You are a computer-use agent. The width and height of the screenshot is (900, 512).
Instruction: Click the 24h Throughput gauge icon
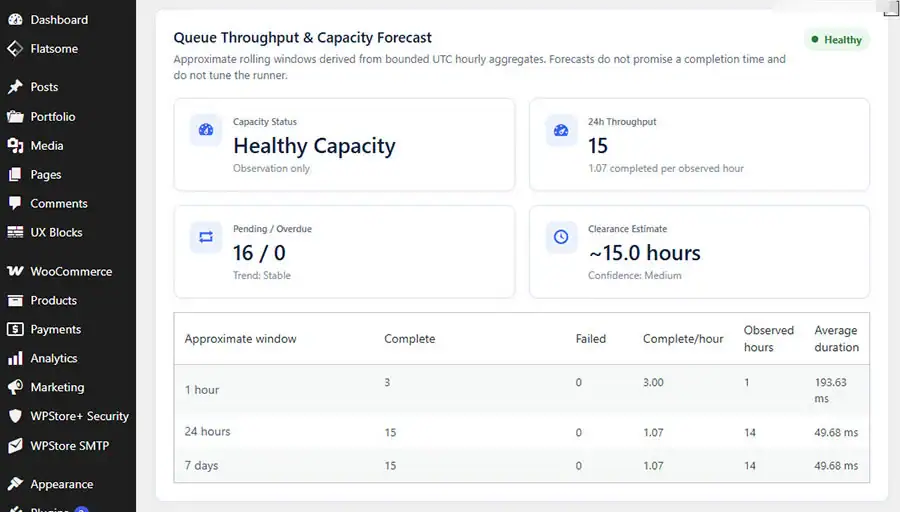[x=561, y=130]
